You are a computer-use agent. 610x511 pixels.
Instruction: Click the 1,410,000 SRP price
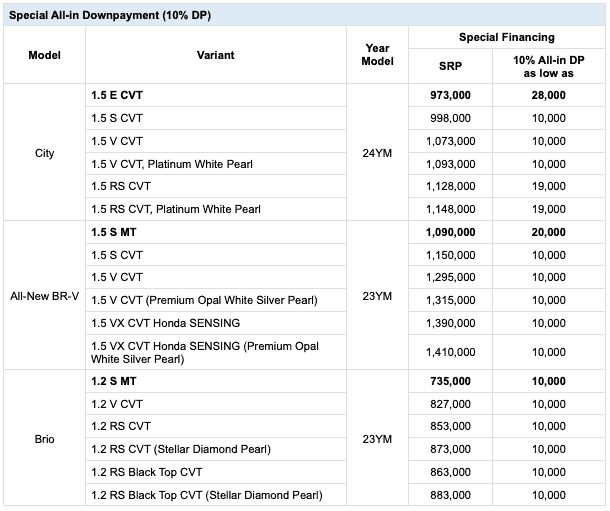pyautogui.click(x=448, y=352)
